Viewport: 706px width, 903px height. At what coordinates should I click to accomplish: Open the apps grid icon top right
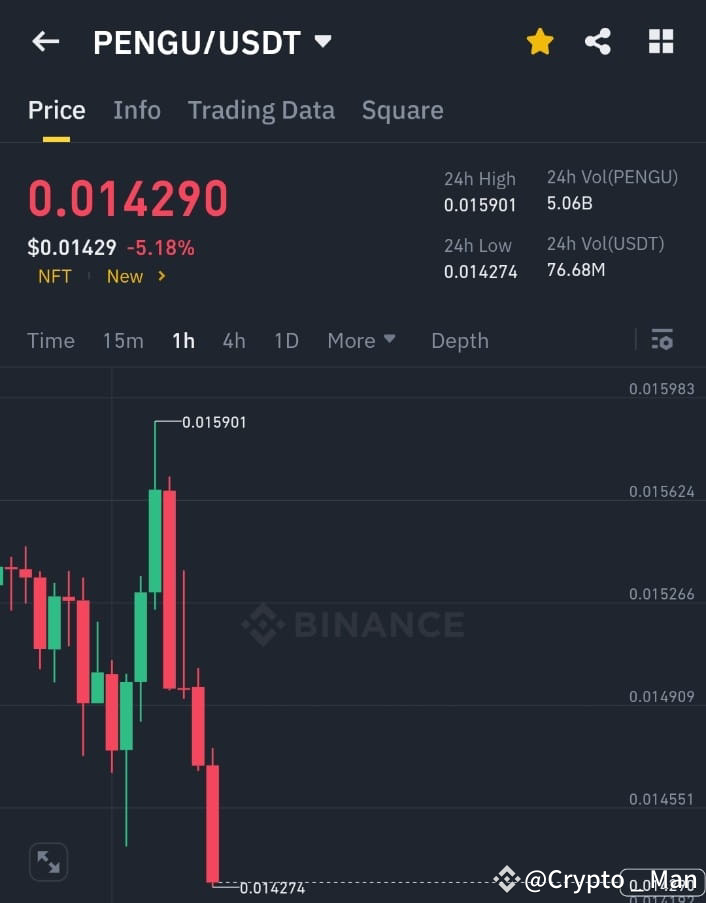coord(661,41)
